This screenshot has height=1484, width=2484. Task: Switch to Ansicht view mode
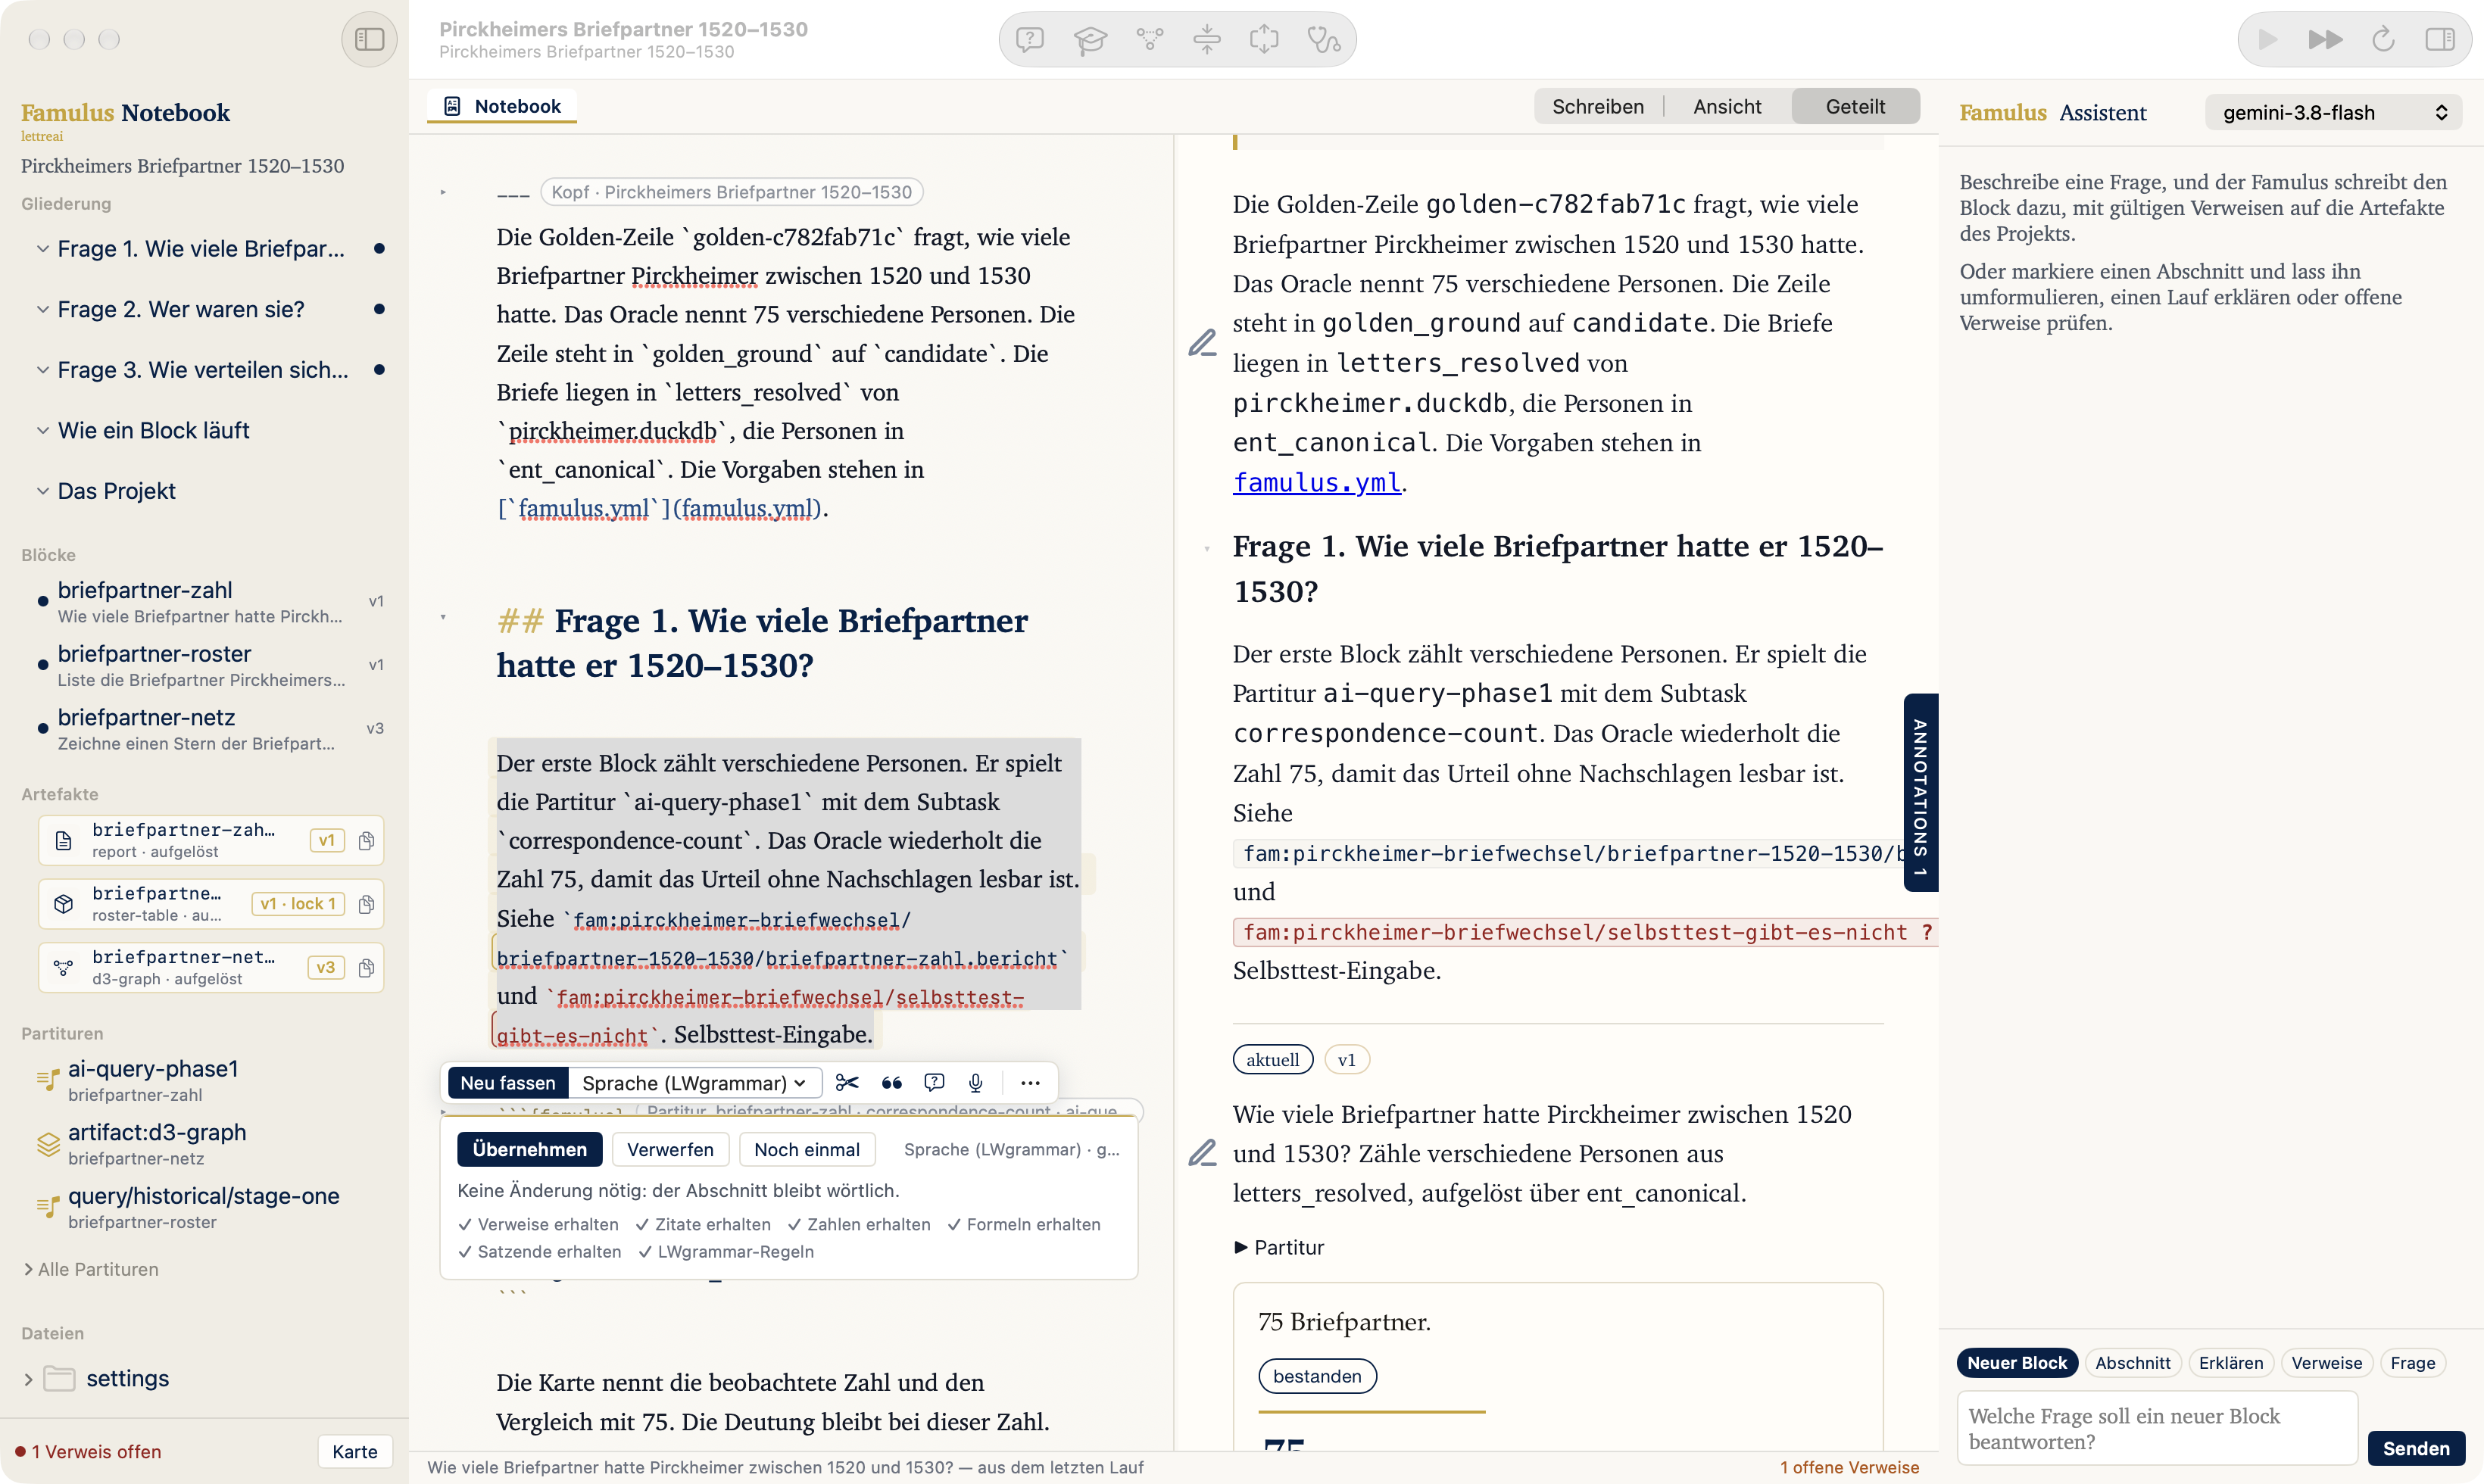click(x=1727, y=106)
